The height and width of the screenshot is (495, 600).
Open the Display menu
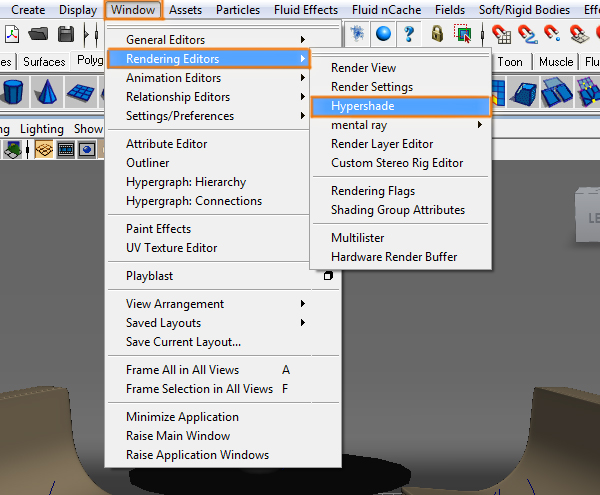point(78,10)
